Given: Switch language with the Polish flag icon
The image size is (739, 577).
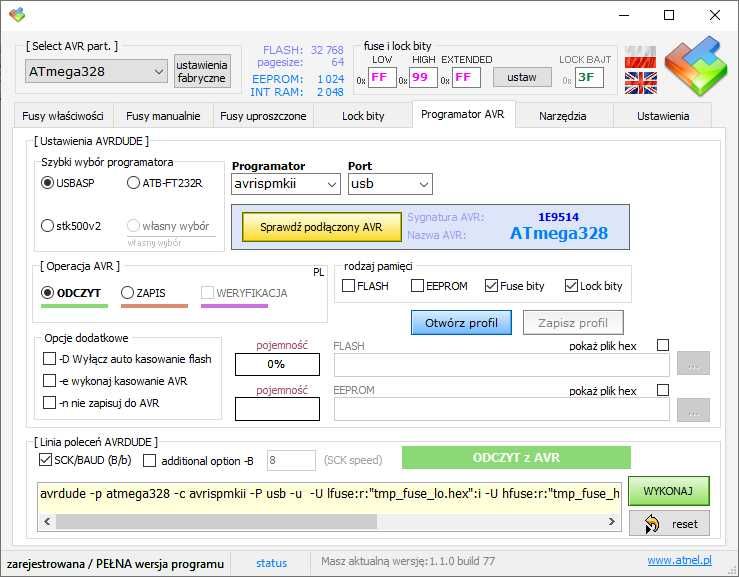Looking at the screenshot, I should click(640, 57).
